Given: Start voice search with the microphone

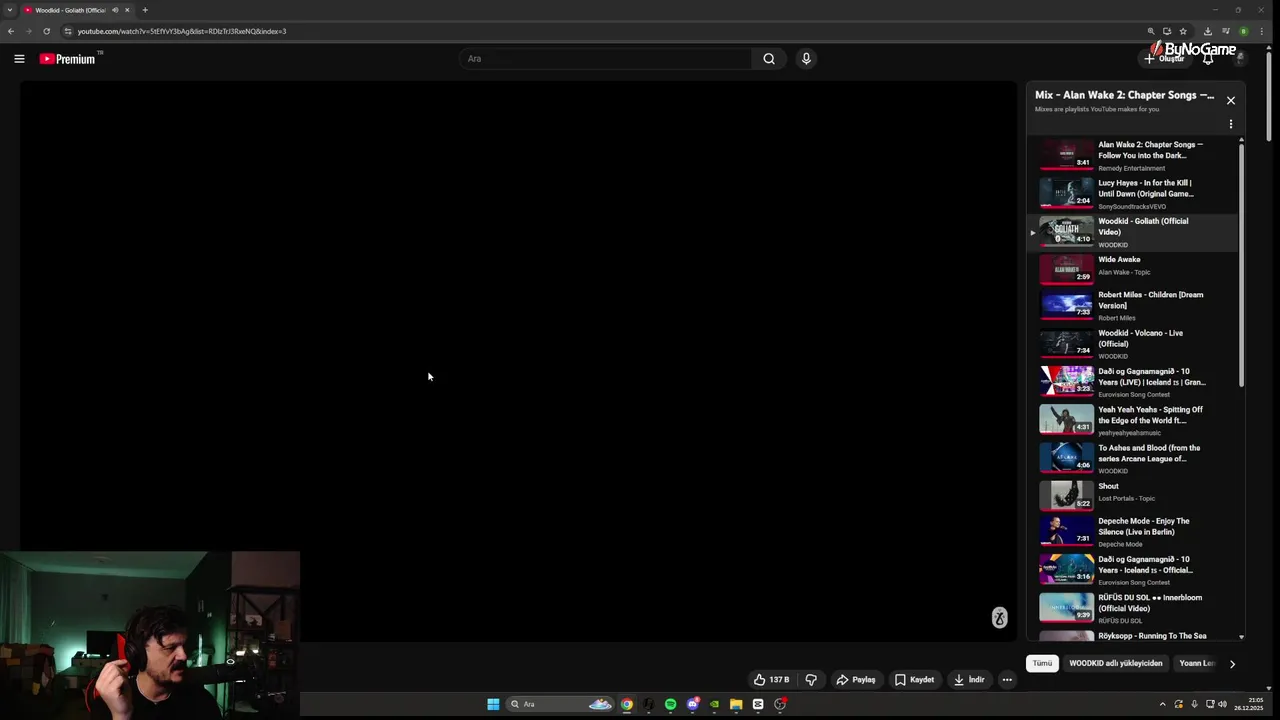Looking at the screenshot, I should 806,59.
